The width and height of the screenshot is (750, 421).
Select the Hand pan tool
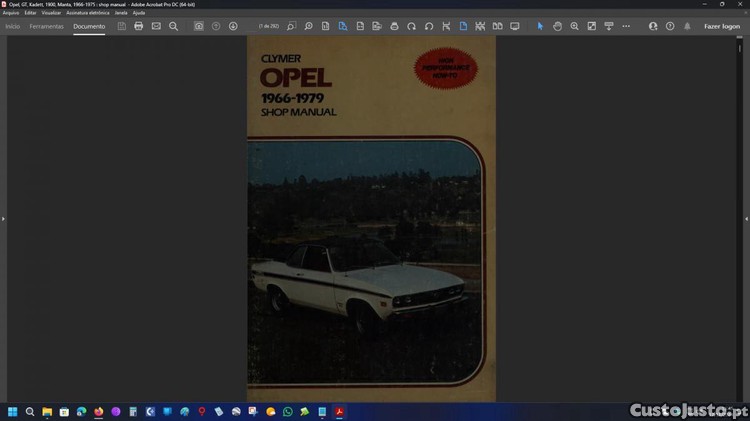pos(558,26)
